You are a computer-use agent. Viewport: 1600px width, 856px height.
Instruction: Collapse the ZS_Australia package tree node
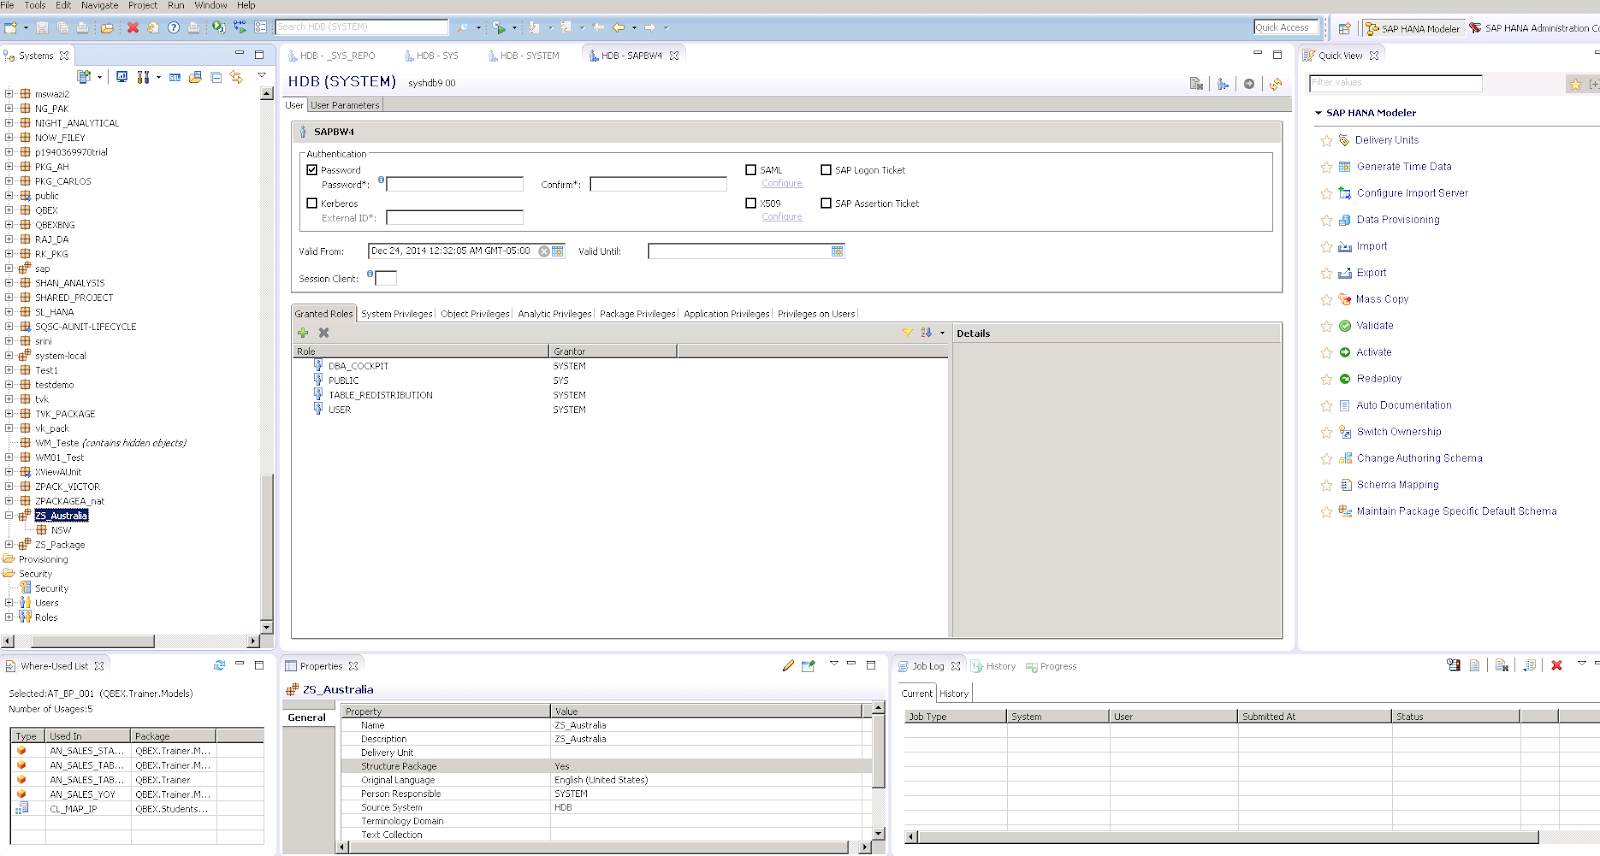(x=9, y=516)
